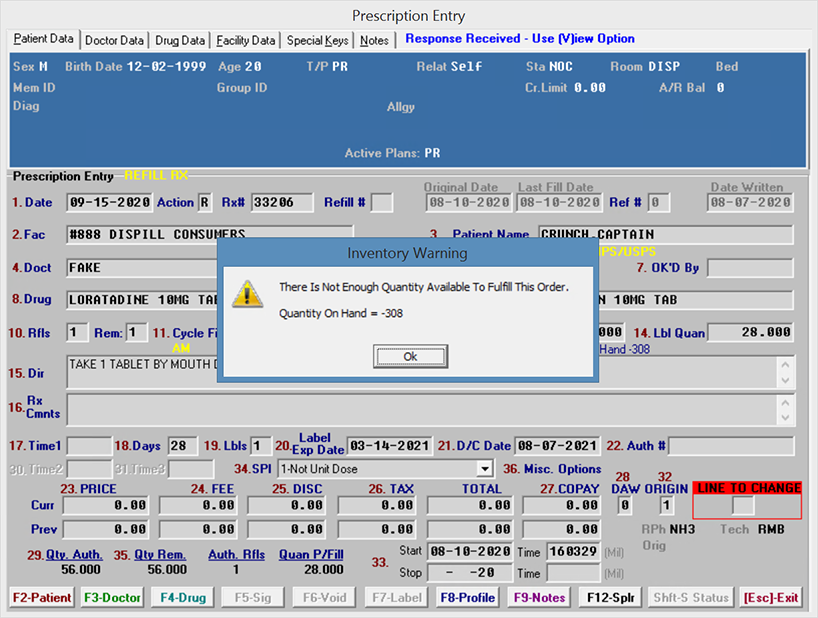The image size is (818, 618).
Task: Expand the SPI Not Unit Dose dropdown
Action: pyautogui.click(x=485, y=468)
